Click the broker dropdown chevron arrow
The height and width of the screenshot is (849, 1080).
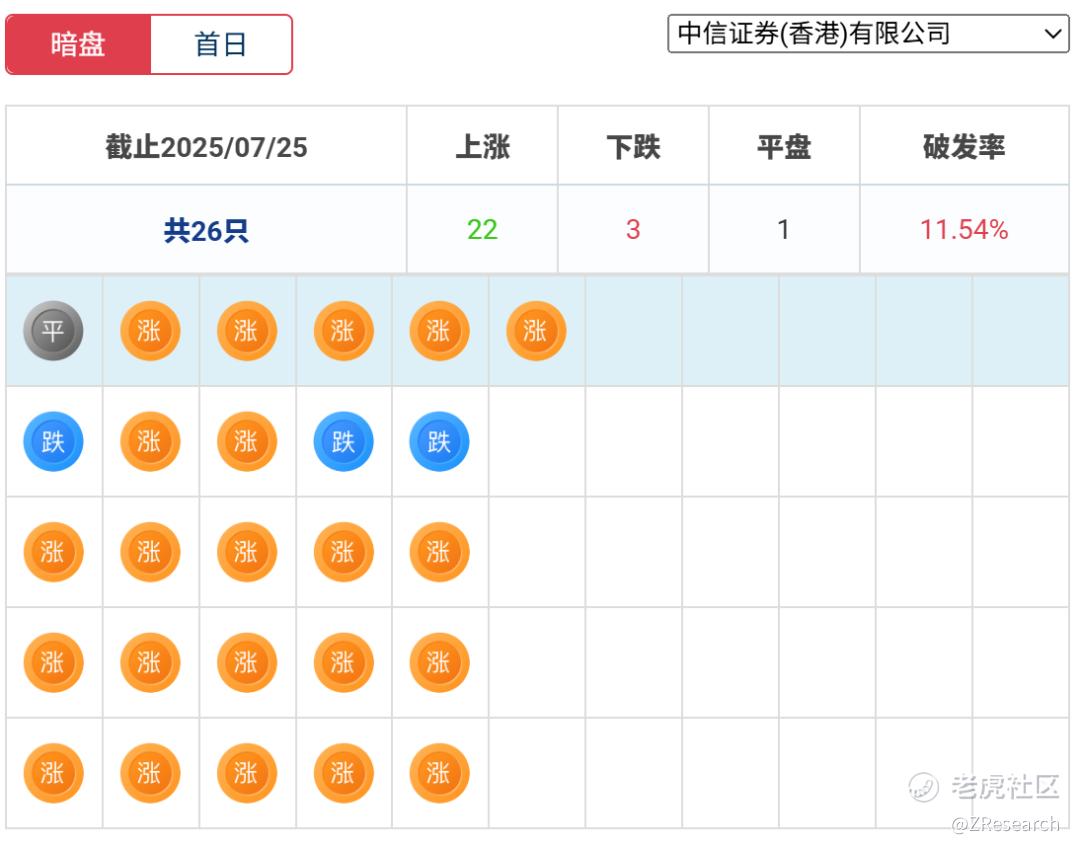pyautogui.click(x=1054, y=34)
